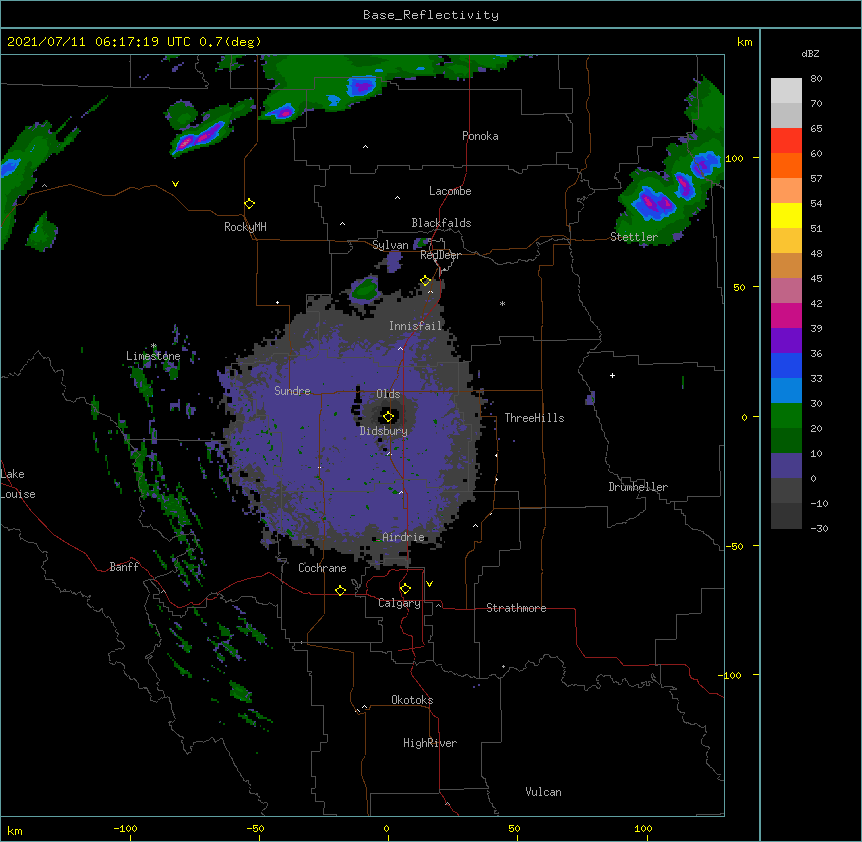862x842 pixels.
Task: Choose the blue 33-36 dBZ legend swatch
Action: (x=786, y=365)
